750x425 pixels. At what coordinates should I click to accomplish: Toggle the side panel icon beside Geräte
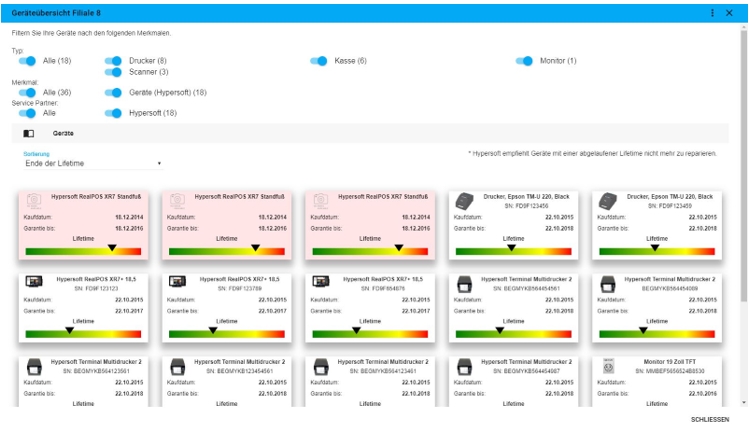(x=29, y=133)
